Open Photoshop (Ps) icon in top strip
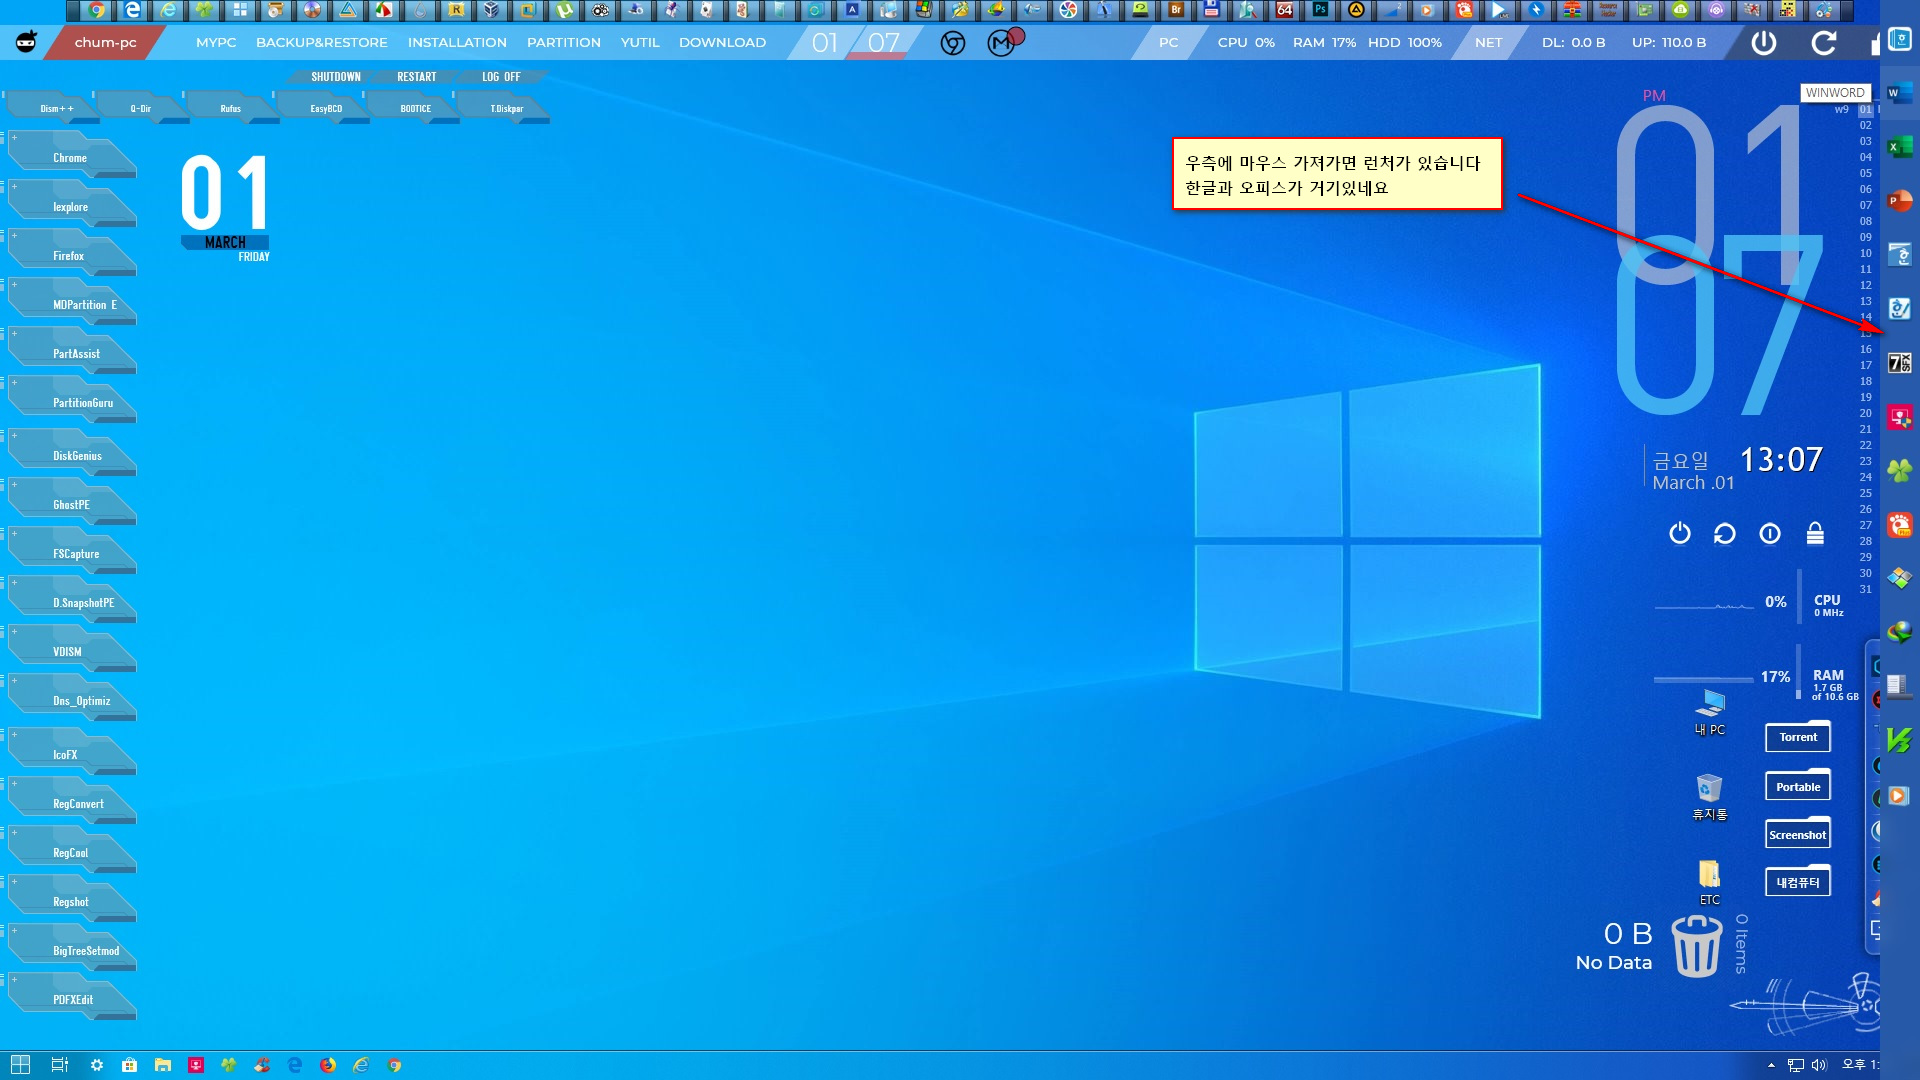The width and height of the screenshot is (1920, 1080). pyautogui.click(x=1320, y=10)
